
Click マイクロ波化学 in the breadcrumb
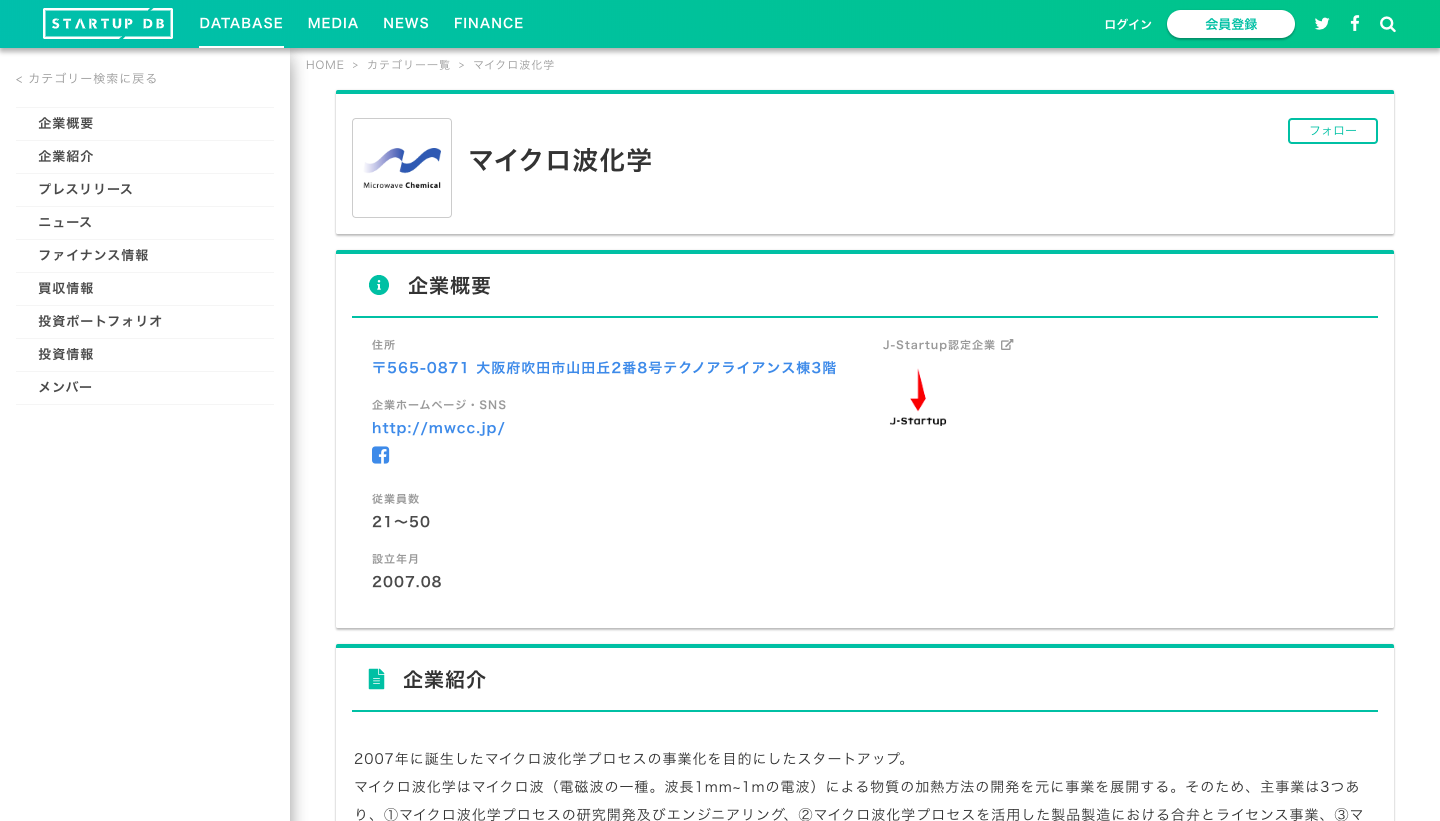click(x=514, y=65)
